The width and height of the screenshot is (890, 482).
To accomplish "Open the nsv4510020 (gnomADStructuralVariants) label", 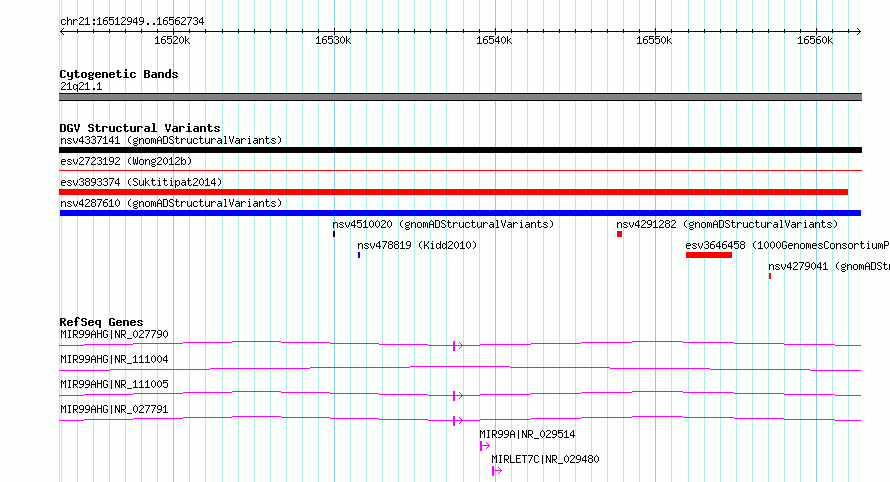I will coord(443,224).
